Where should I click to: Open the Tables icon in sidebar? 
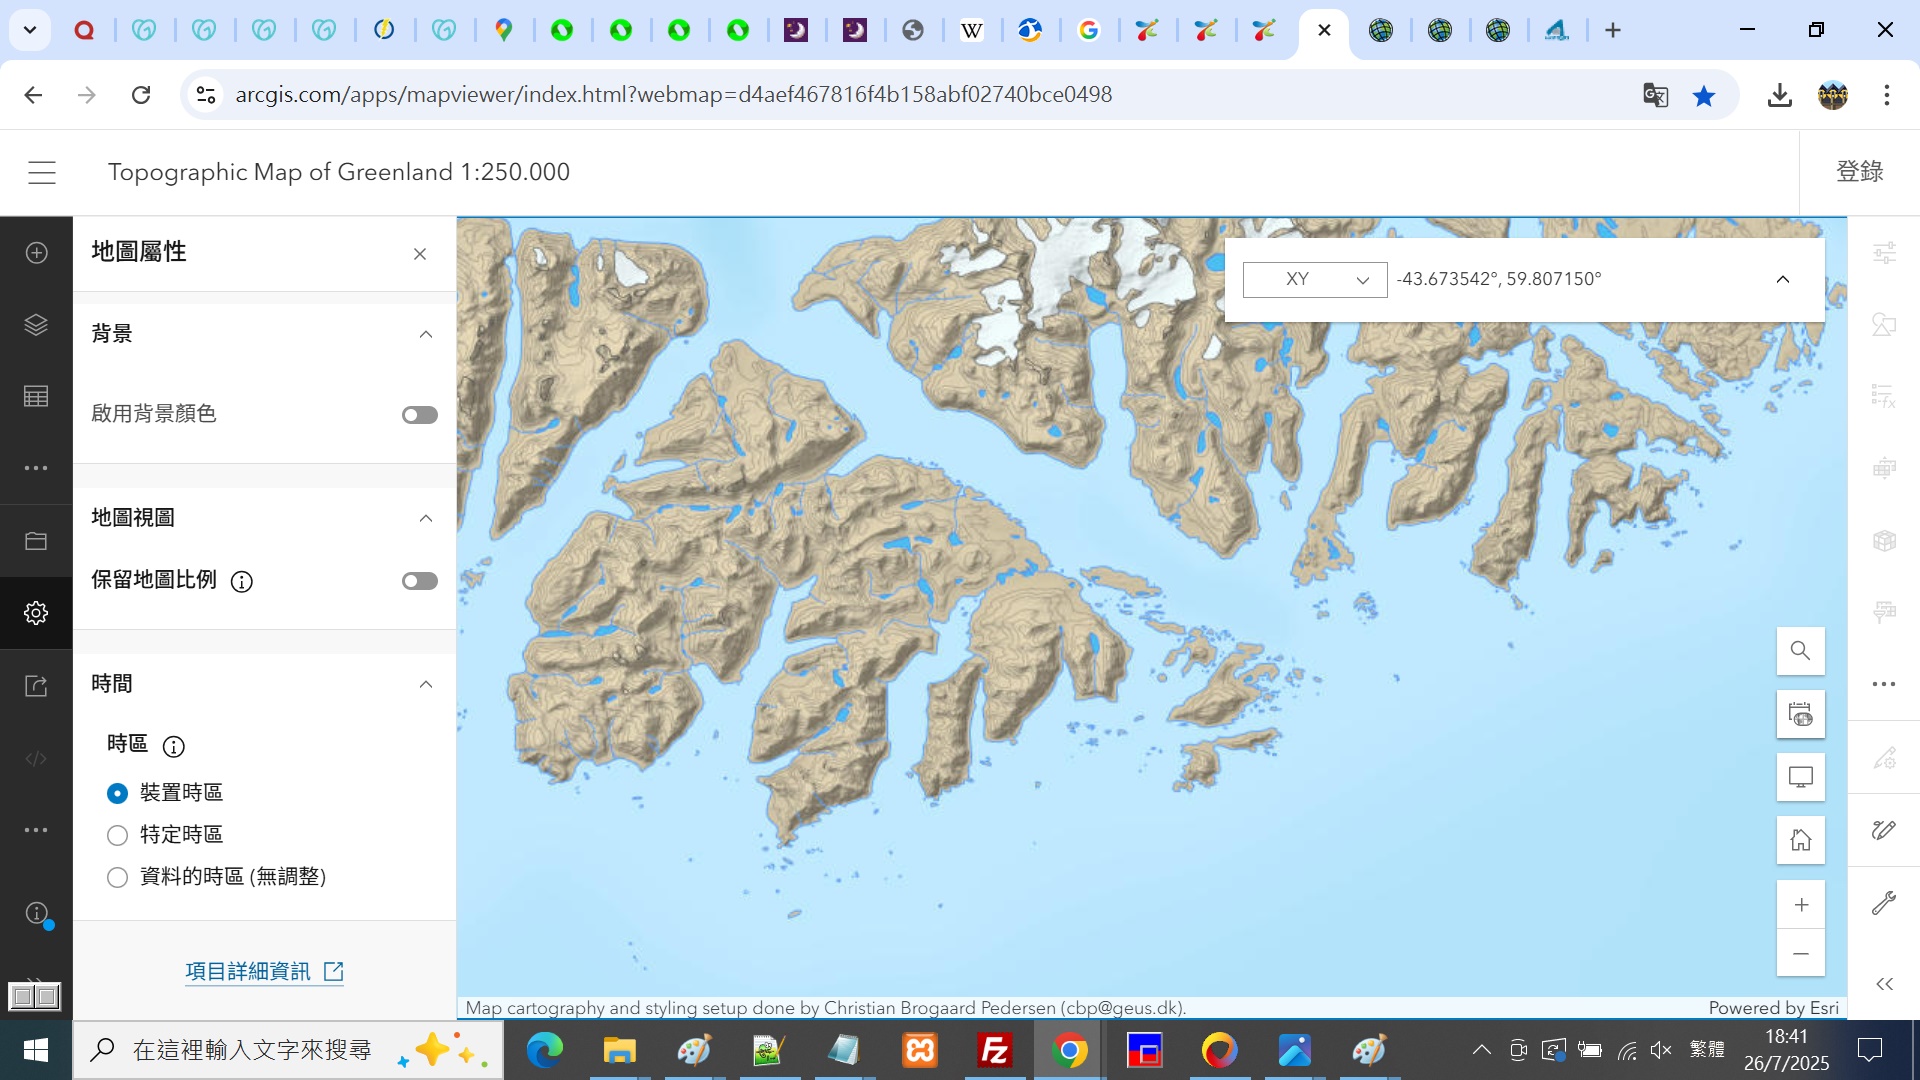[36, 397]
